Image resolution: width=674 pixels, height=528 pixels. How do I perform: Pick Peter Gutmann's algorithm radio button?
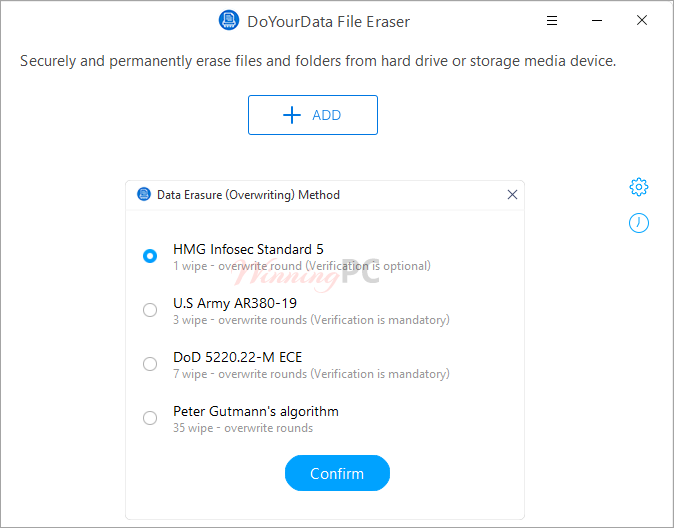[150, 418]
